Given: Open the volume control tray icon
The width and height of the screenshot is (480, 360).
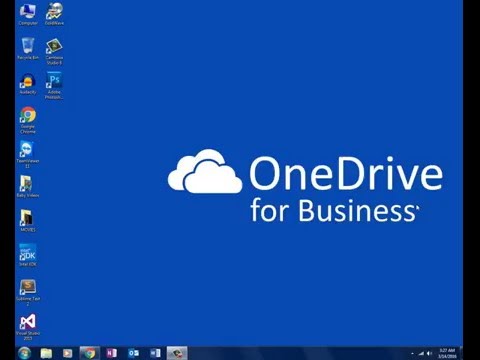Looking at the screenshot, I should (430, 353).
